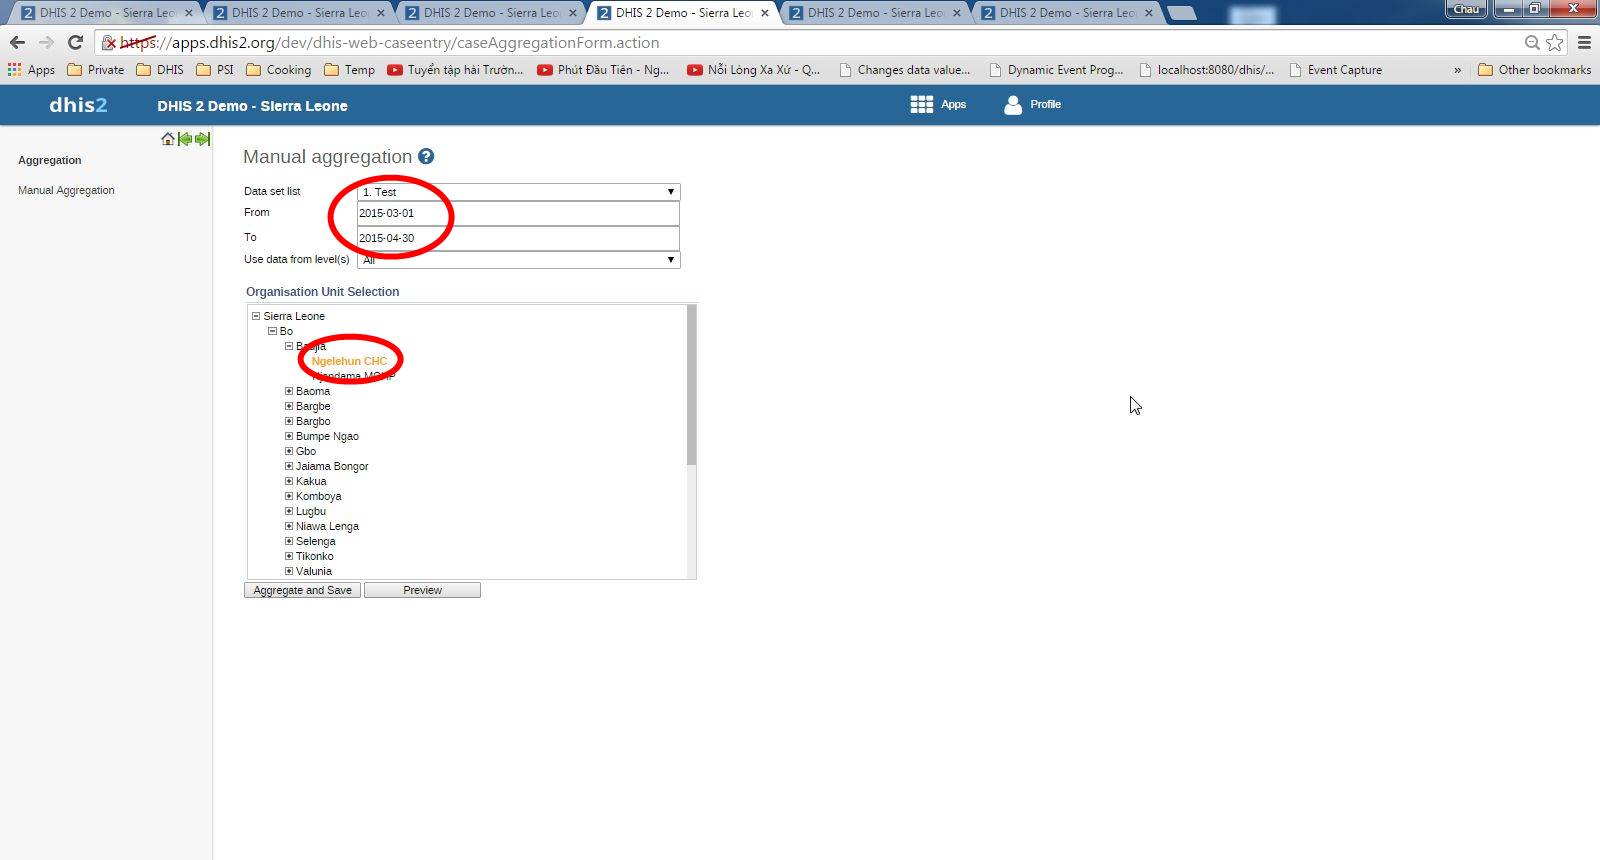Image resolution: width=1600 pixels, height=860 pixels.
Task: Open the Chrome Apps shortcut in bookmarks bar
Action: point(31,70)
